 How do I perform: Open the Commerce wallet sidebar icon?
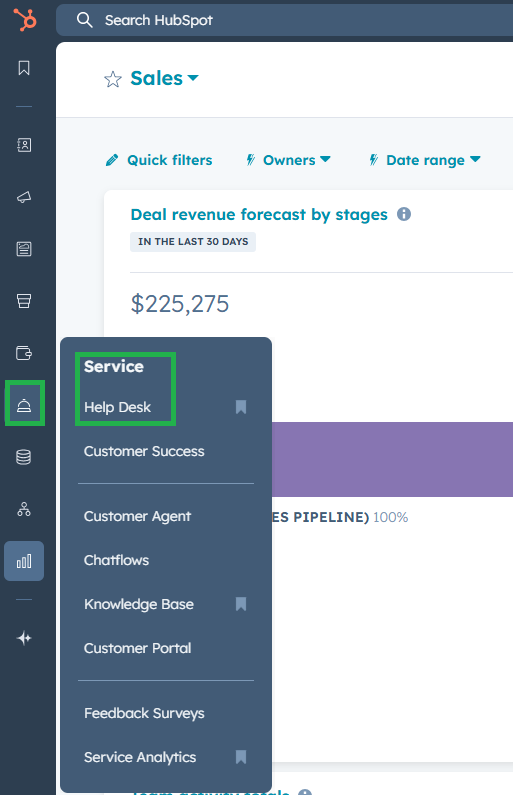click(x=24, y=353)
